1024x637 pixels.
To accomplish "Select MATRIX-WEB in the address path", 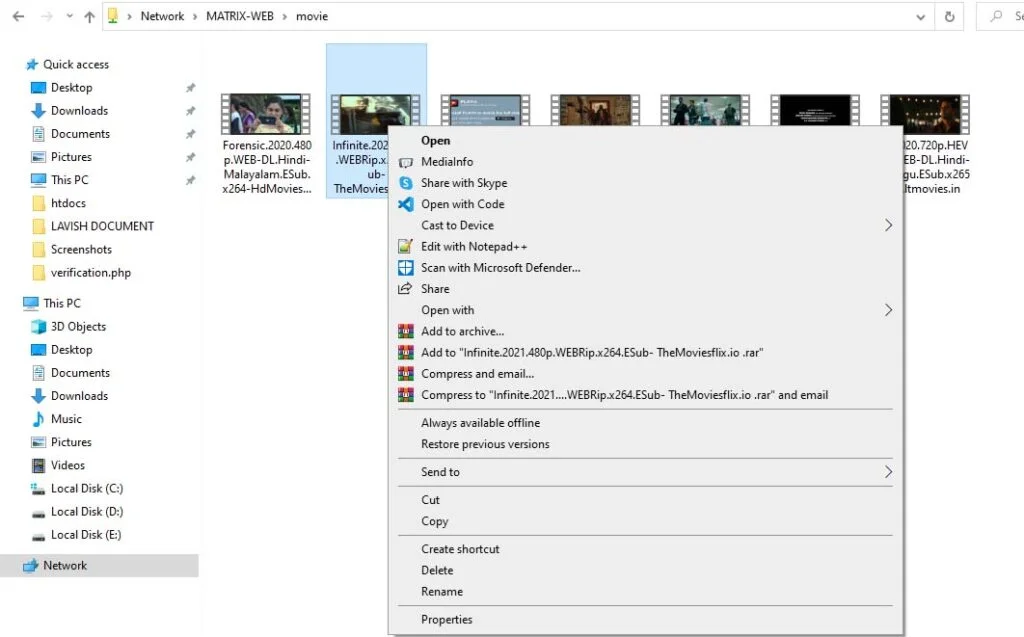I will (240, 16).
